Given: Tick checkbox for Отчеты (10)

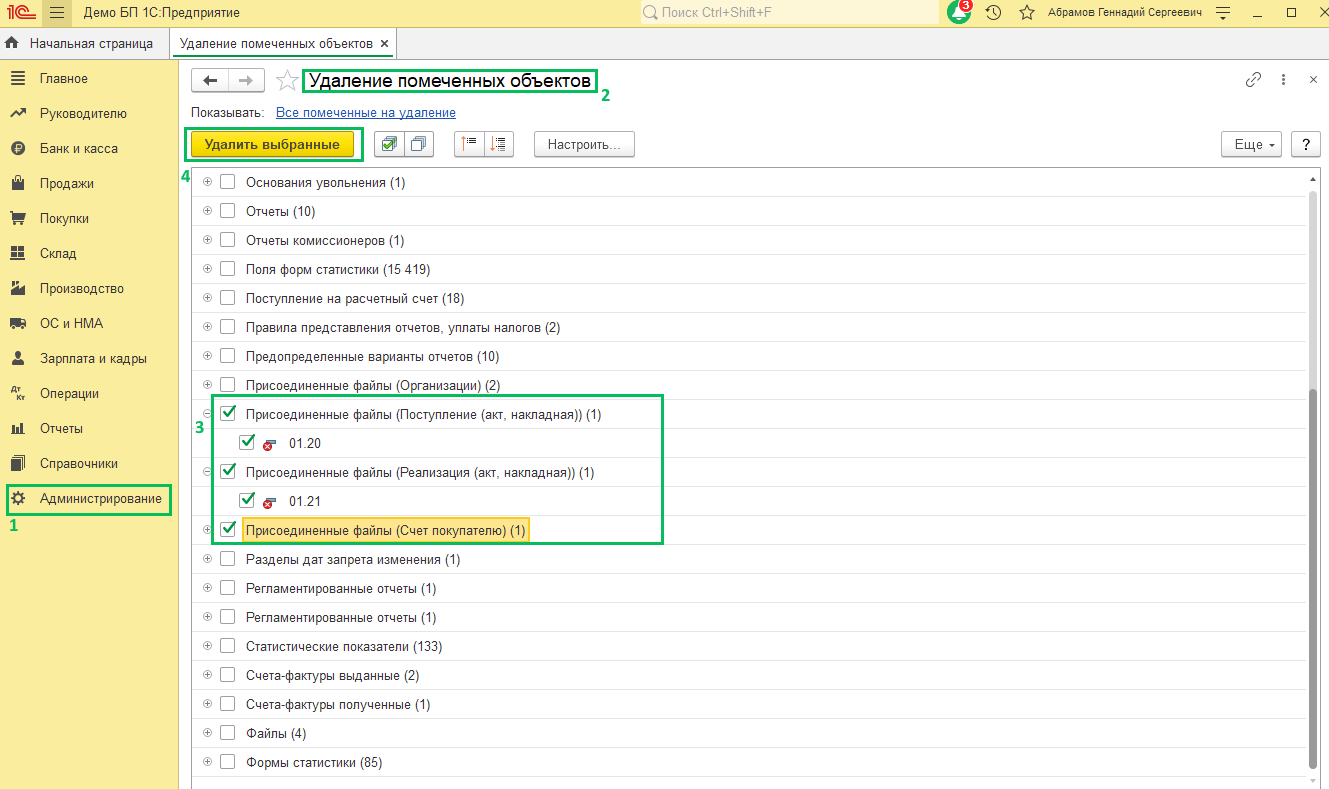Looking at the screenshot, I should (227, 211).
